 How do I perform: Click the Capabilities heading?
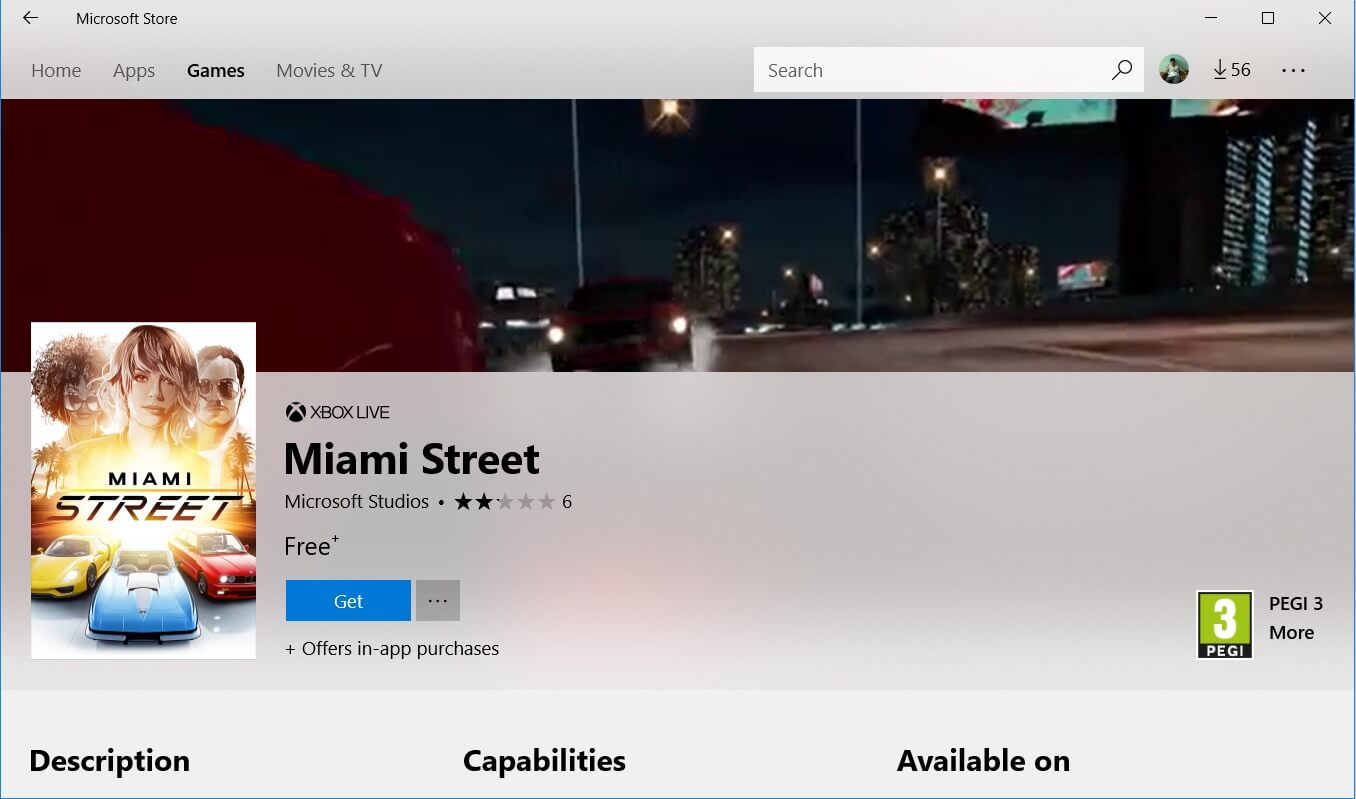coord(544,761)
